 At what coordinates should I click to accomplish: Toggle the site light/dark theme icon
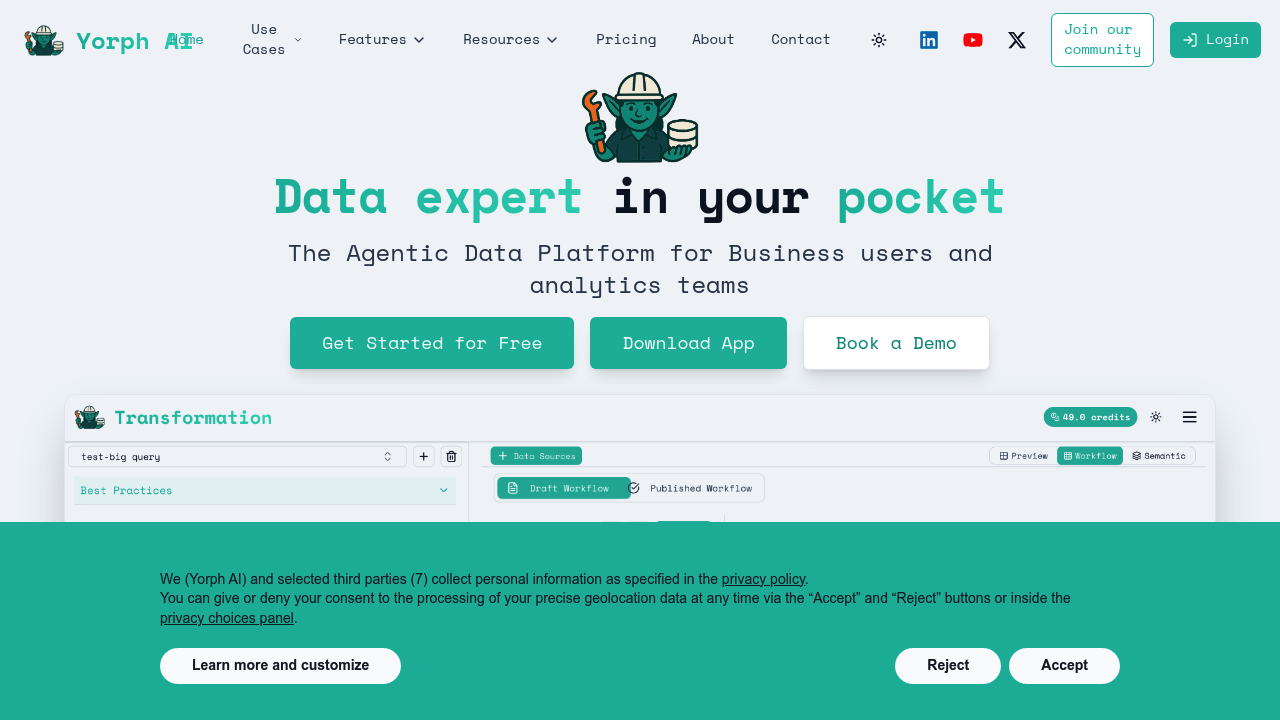tap(879, 40)
